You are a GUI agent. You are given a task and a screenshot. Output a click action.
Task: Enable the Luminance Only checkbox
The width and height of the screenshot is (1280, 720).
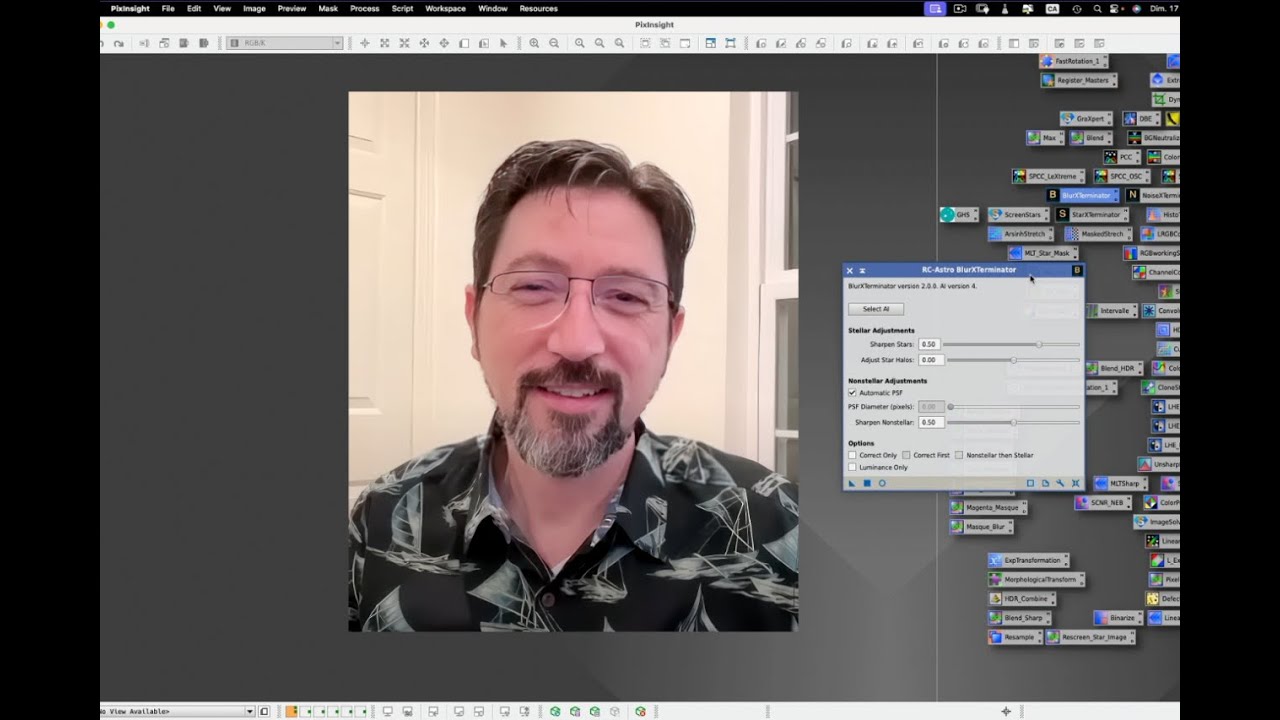pyautogui.click(x=852, y=467)
